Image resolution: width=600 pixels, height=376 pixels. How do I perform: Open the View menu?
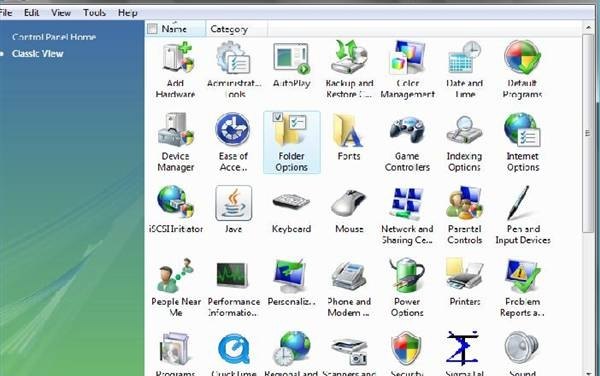[x=61, y=13]
